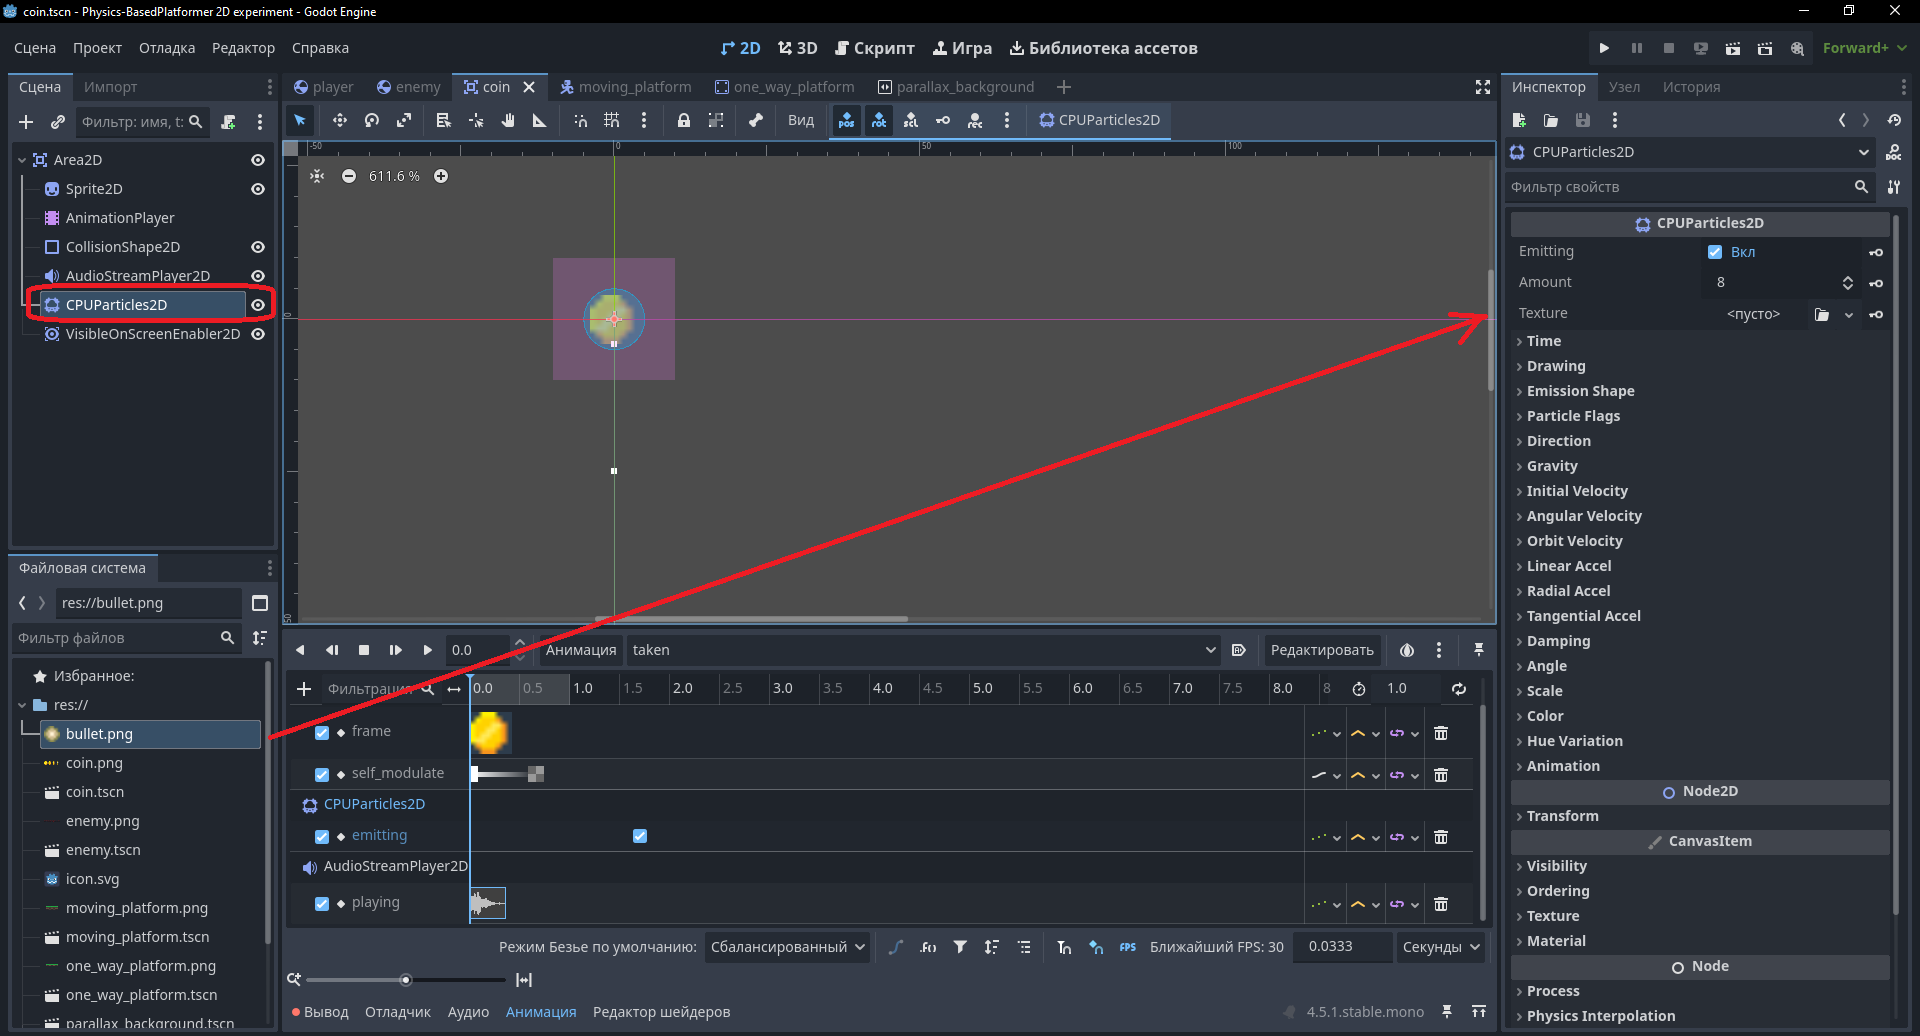
Task: Switch to the enemy scene tab
Action: 408,87
